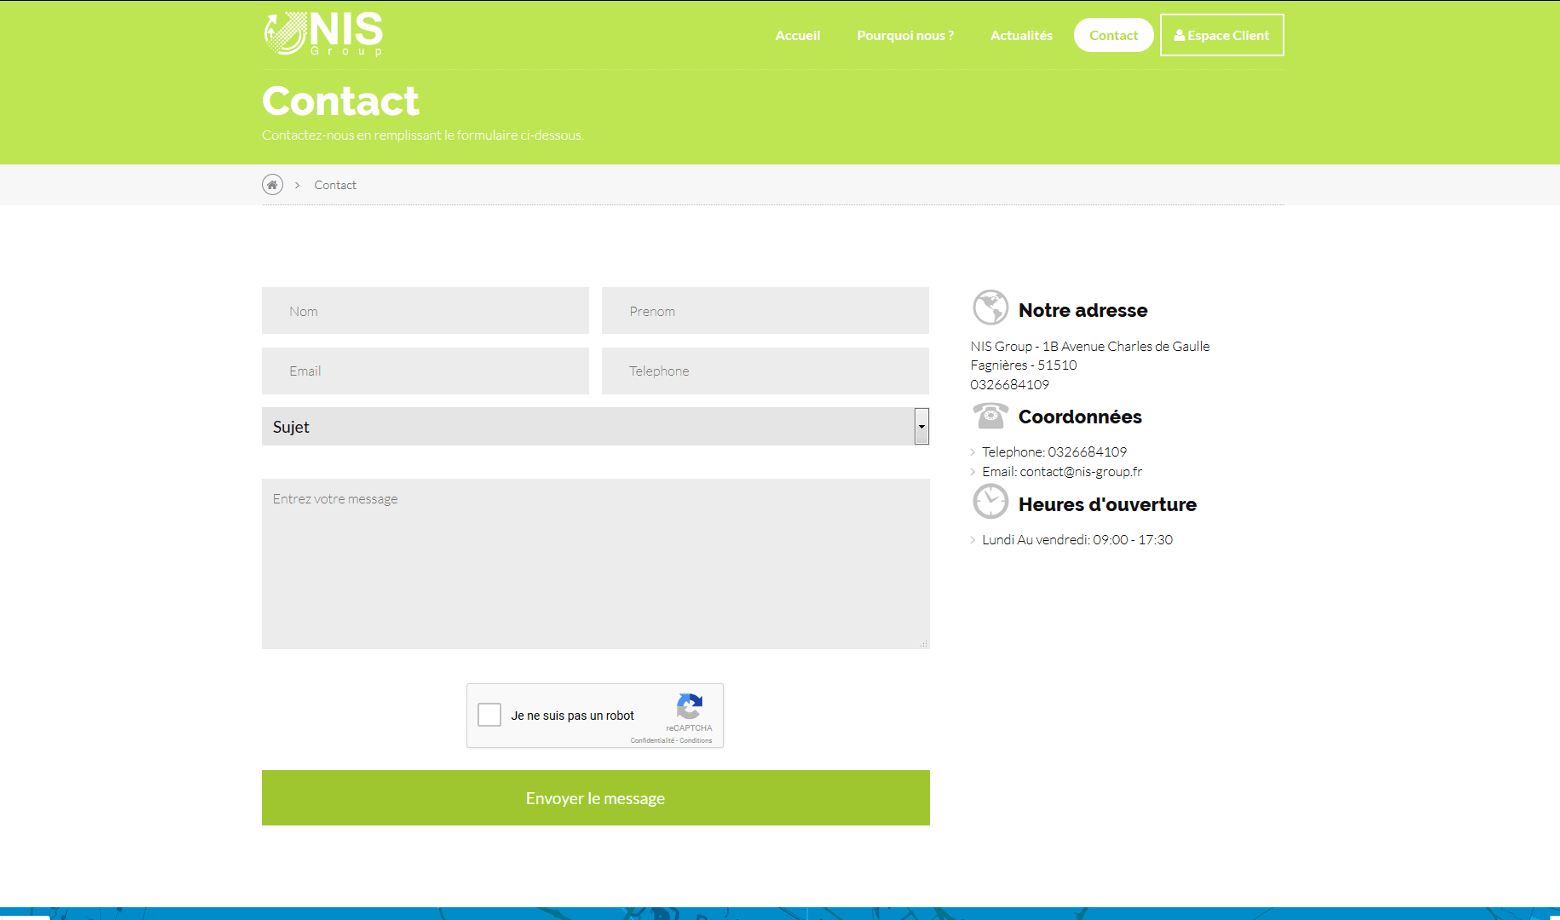Select the Contact navigation tab
1560x920 pixels.
(1113, 35)
